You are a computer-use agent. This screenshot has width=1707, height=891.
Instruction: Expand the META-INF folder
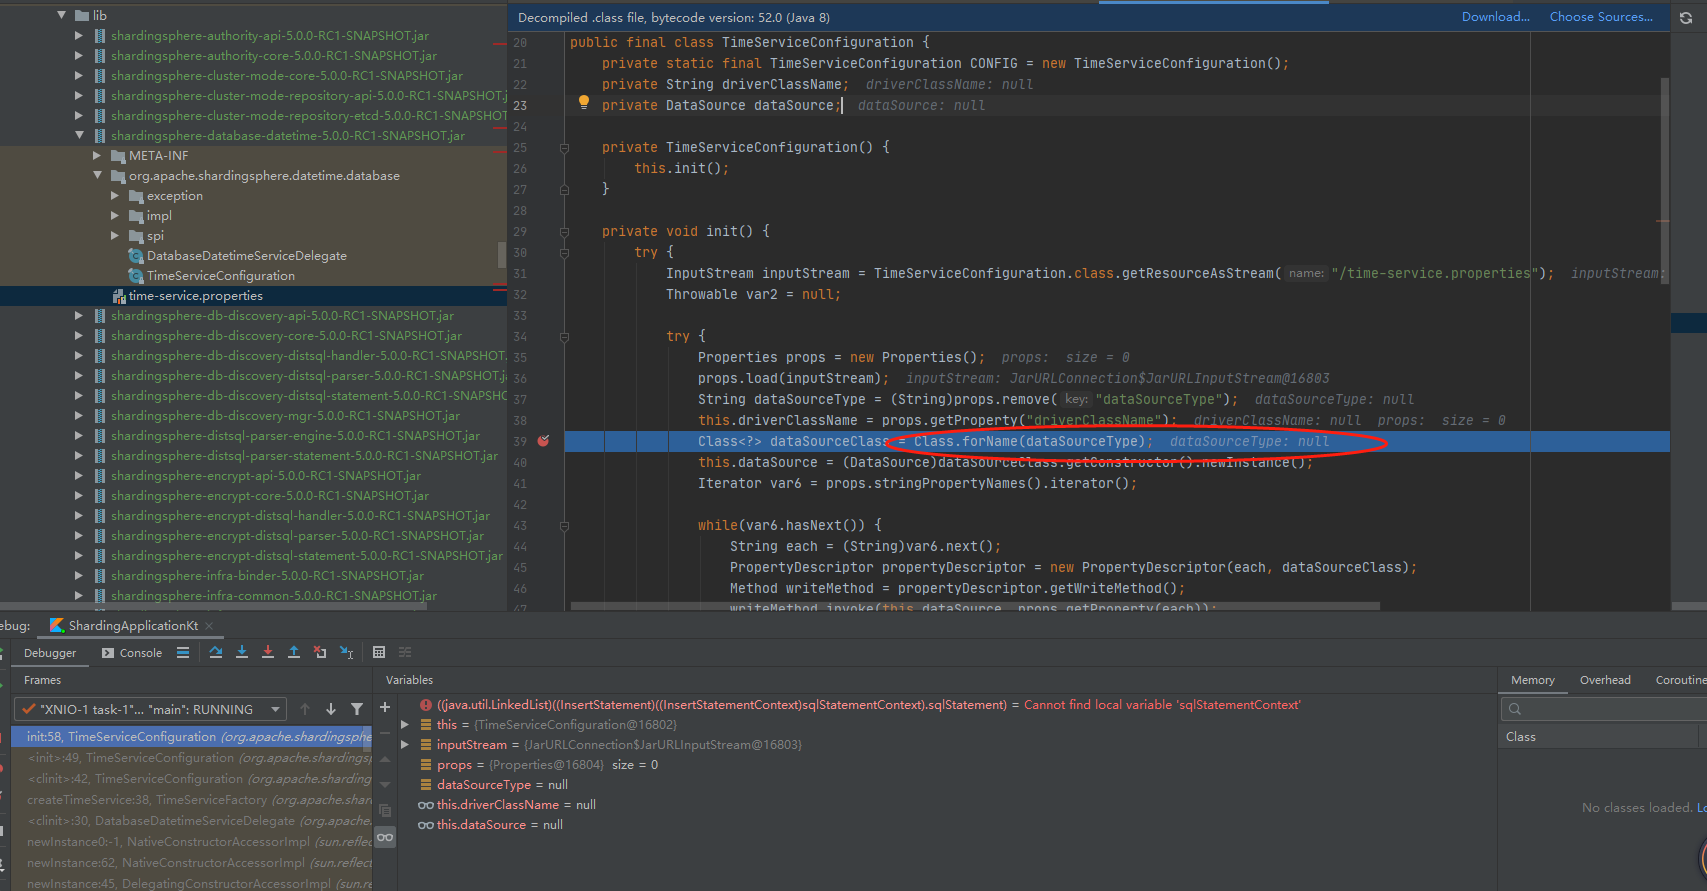[97, 155]
